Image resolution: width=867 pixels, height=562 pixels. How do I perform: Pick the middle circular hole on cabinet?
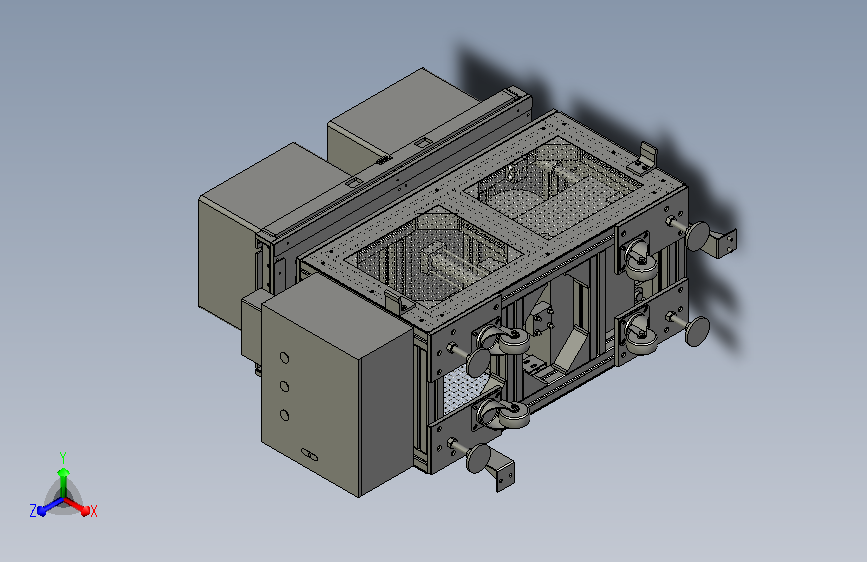click(284, 387)
